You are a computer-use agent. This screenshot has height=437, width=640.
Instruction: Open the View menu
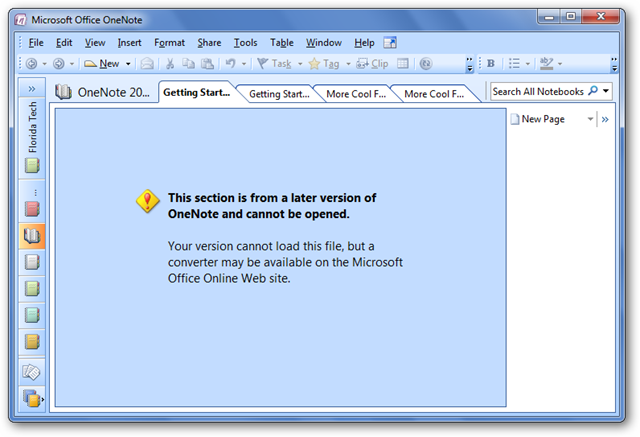click(x=95, y=43)
